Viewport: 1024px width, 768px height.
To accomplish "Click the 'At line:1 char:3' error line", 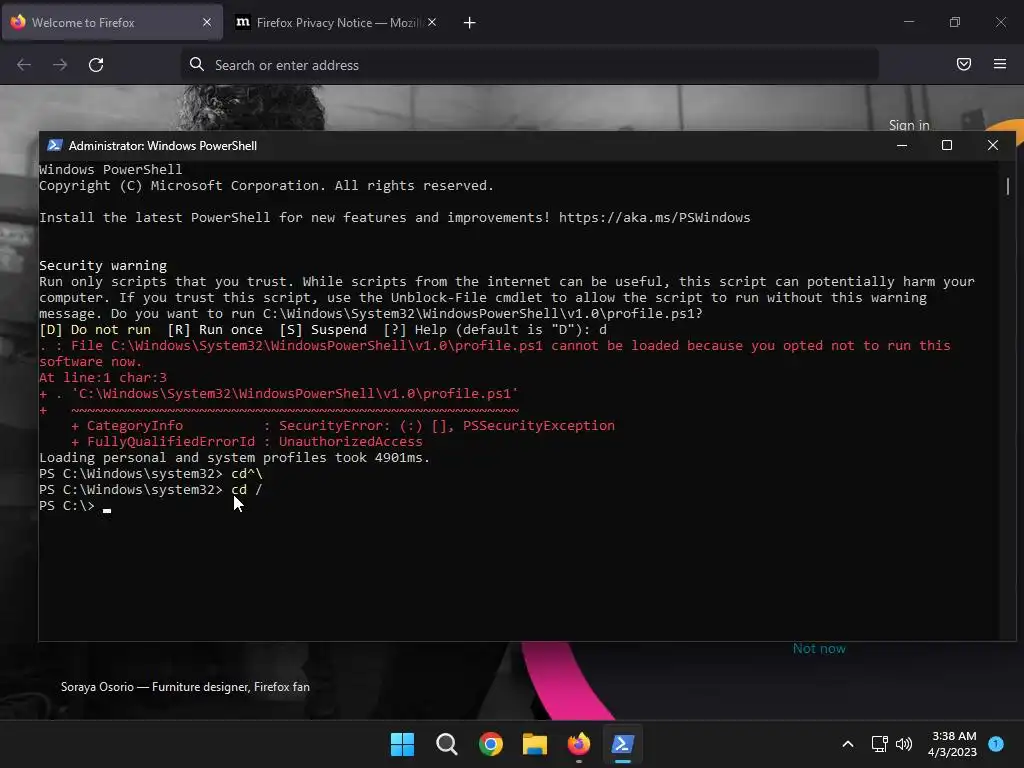I will click(x=103, y=377).
